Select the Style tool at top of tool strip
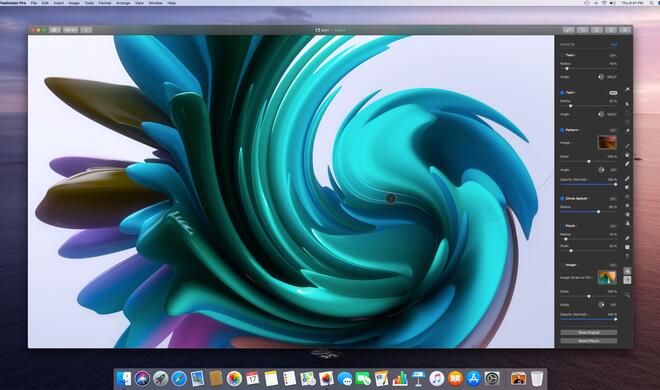Image resolution: width=660 pixels, height=390 pixels. click(627, 89)
